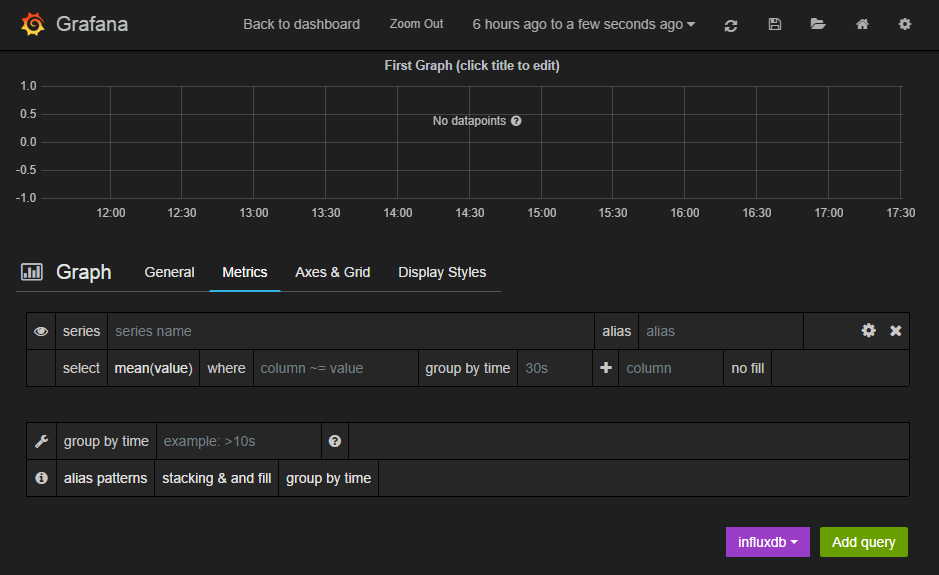Click the -1.0 y-axis label
The width and height of the screenshot is (939, 575).
tap(26, 198)
